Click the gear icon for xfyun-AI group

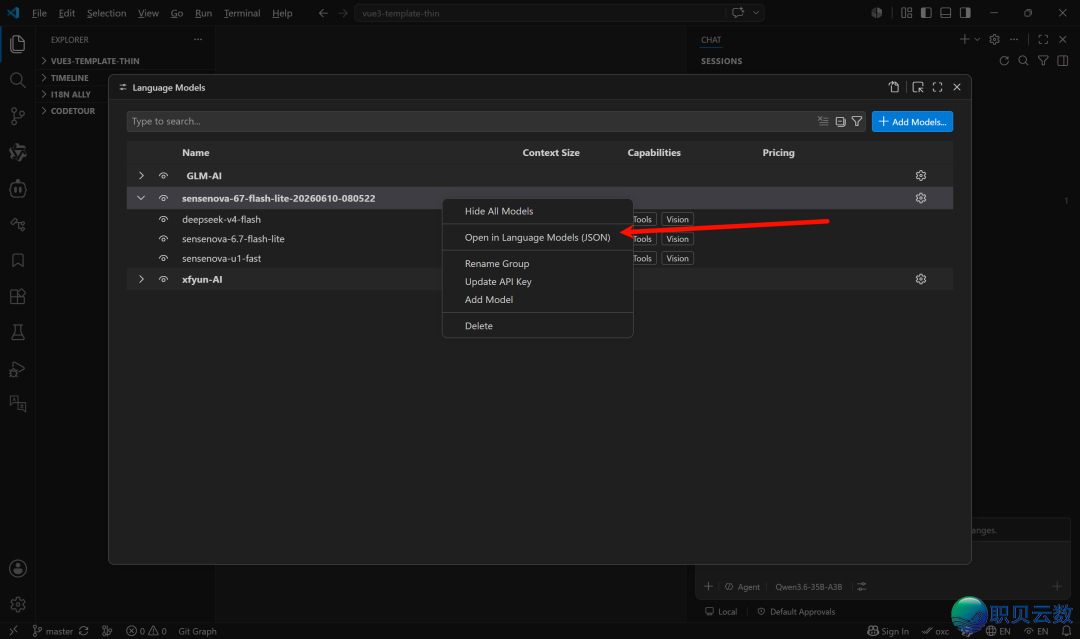[x=921, y=279]
